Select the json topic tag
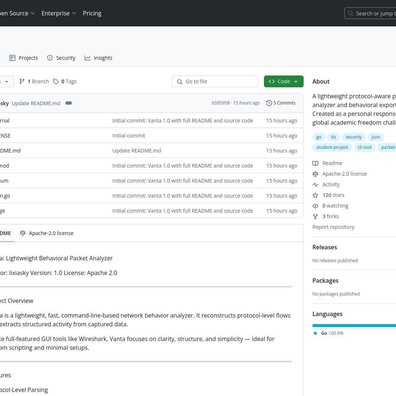This screenshot has height=396, width=396. point(376,137)
